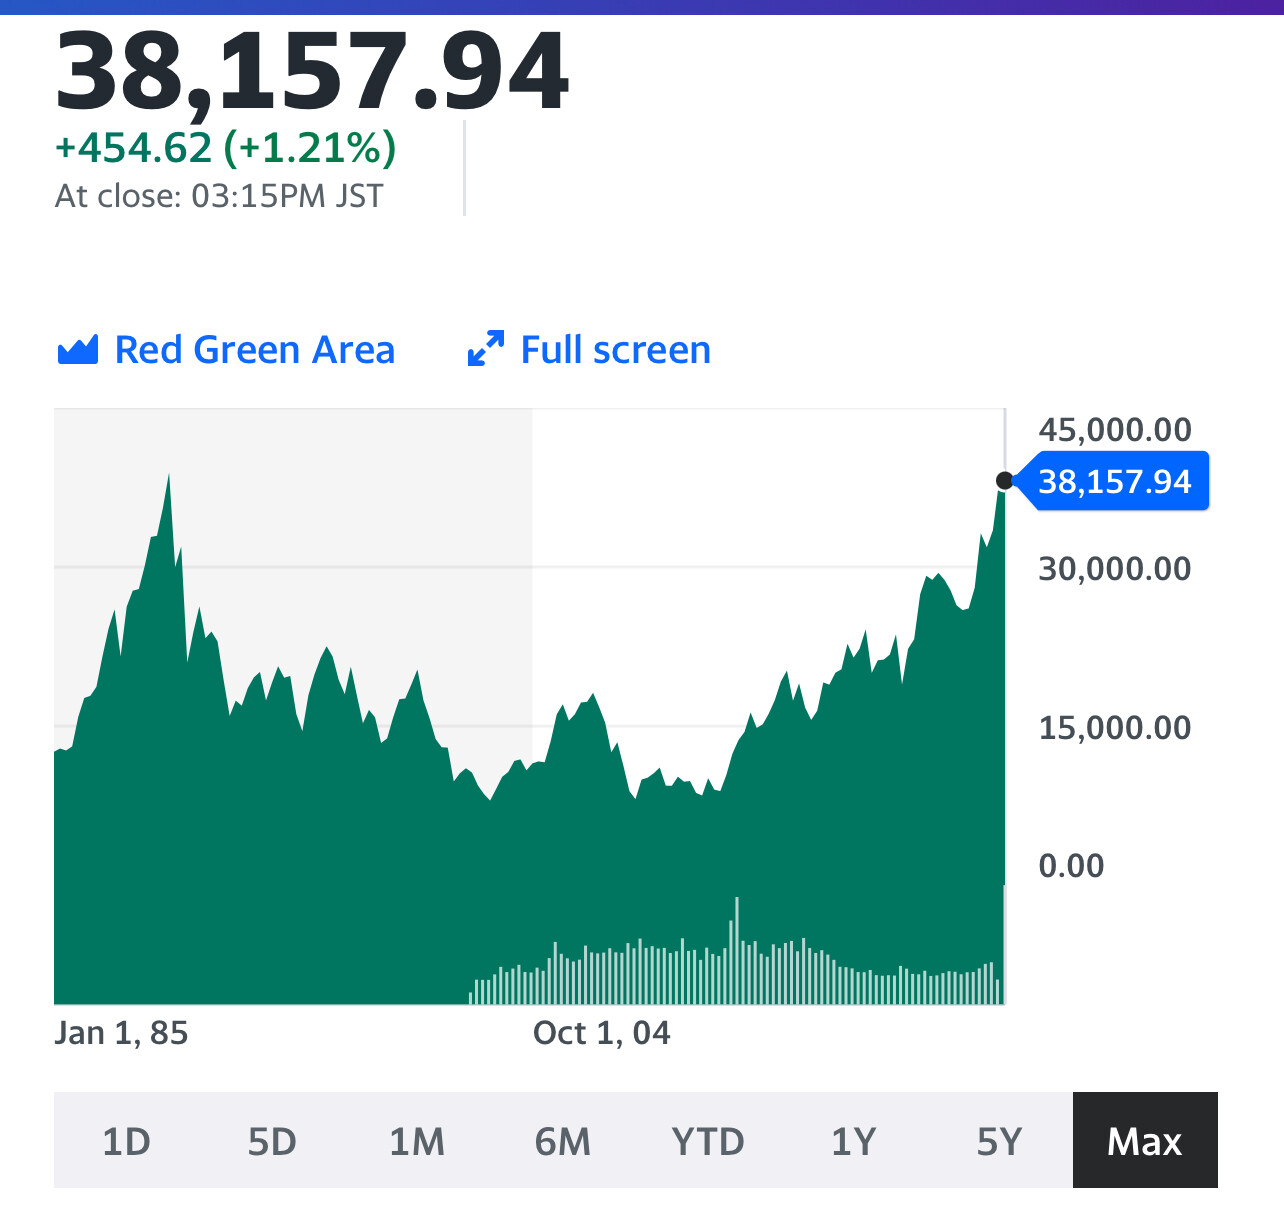Click the Jan 1, 85 date label
This screenshot has height=1211, width=1284.
click(x=121, y=1033)
